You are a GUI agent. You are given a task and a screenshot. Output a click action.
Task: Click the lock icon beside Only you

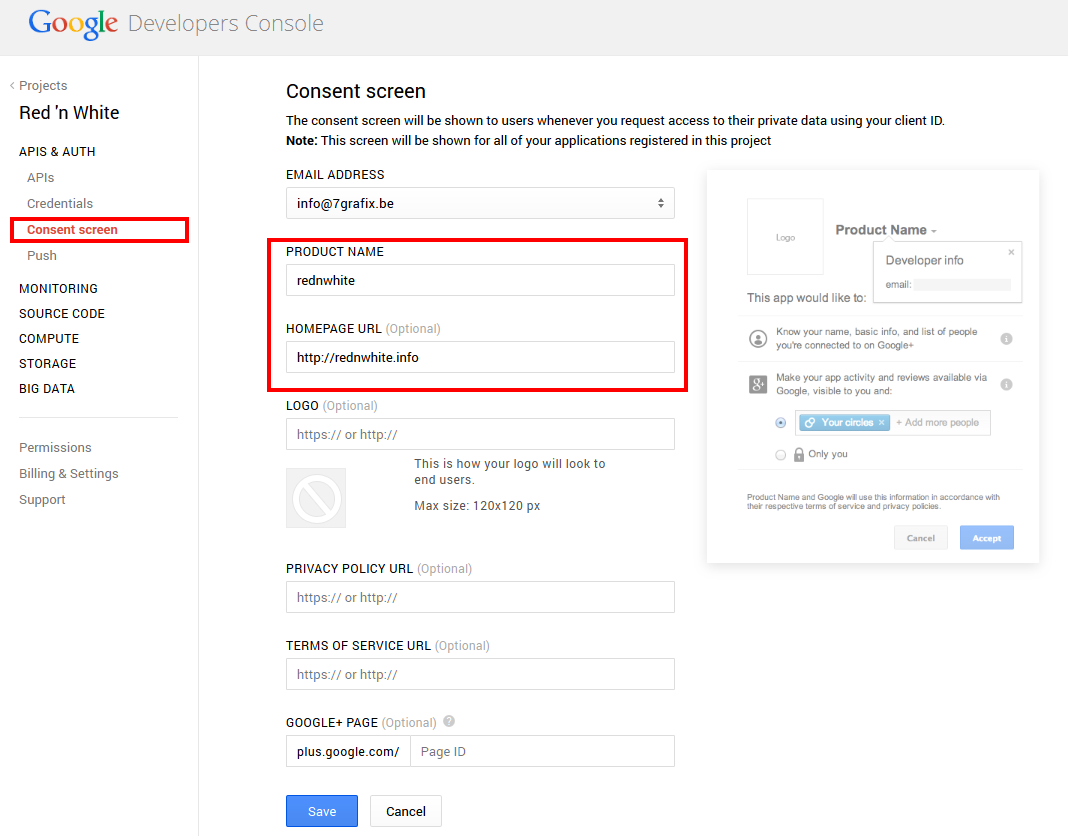click(x=799, y=454)
